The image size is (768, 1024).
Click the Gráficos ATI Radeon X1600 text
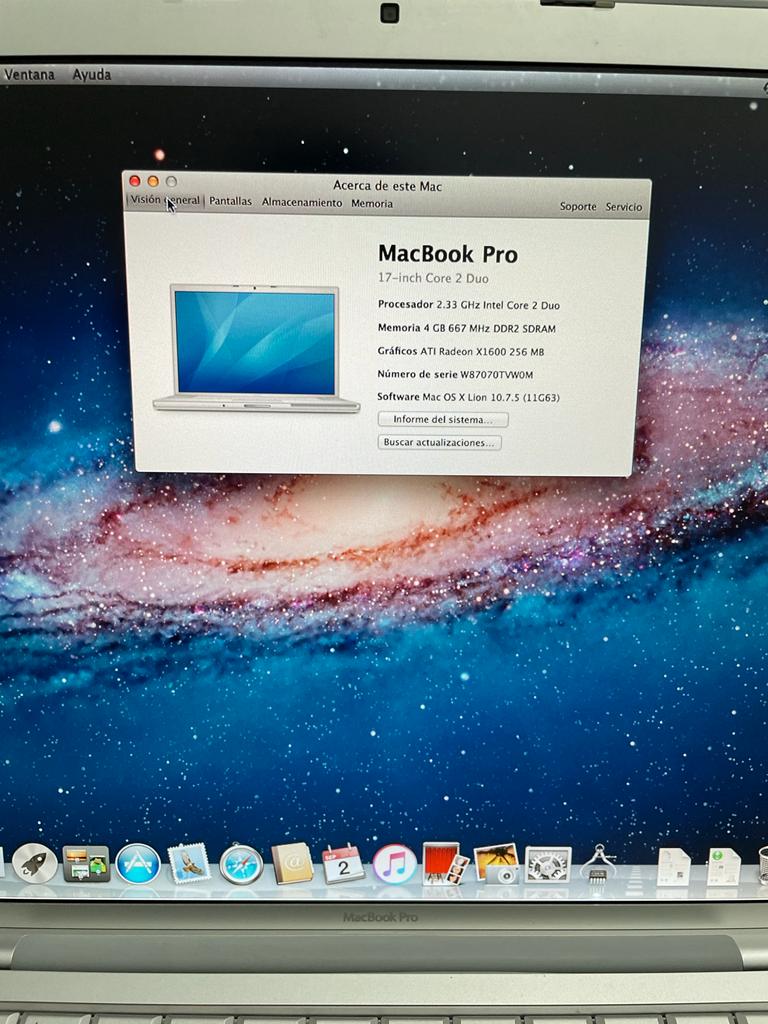(460, 351)
